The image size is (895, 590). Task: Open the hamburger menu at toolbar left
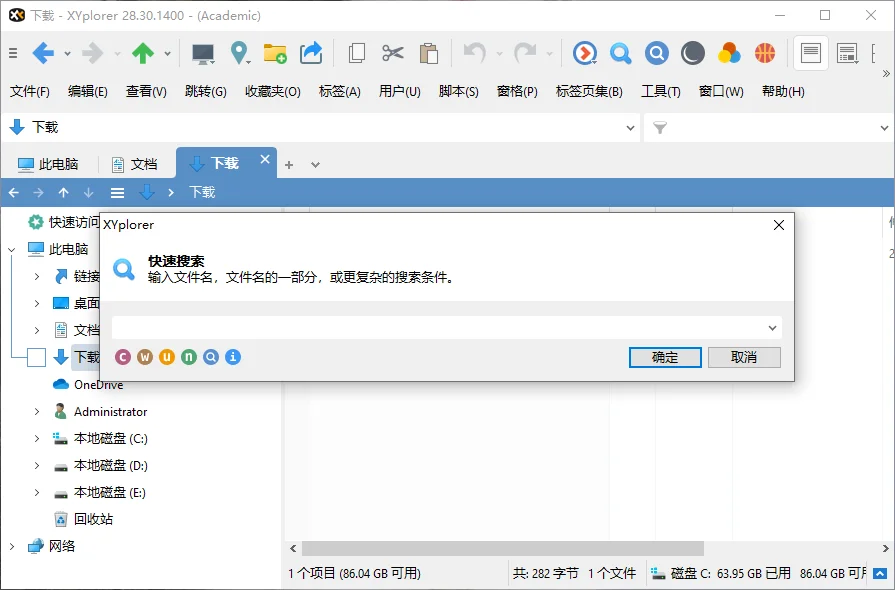[x=13, y=54]
